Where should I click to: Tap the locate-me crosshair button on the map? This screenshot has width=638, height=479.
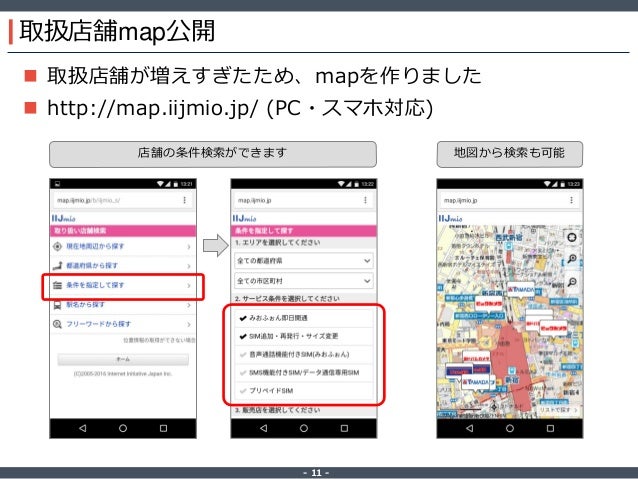tap(572, 237)
